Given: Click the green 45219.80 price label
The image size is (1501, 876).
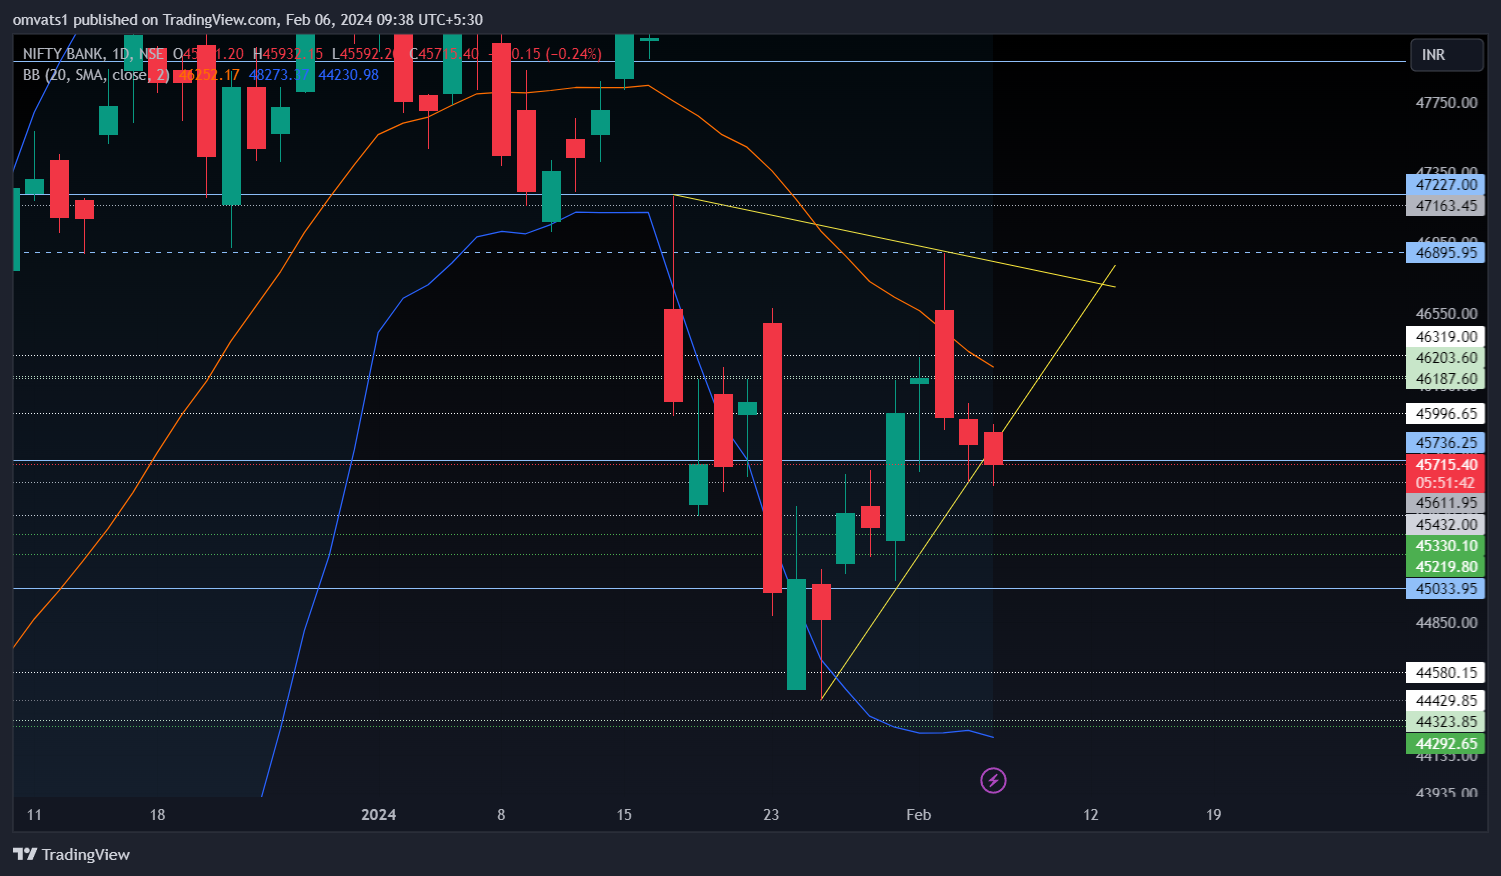Looking at the screenshot, I should tap(1445, 567).
